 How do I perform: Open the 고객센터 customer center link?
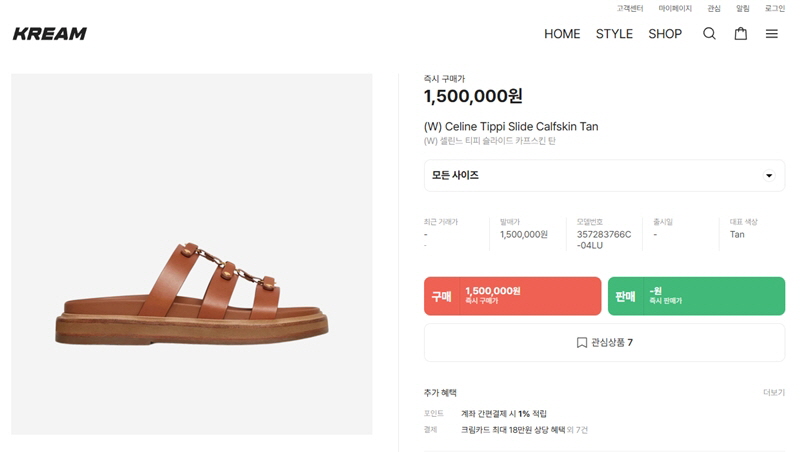(630, 8)
